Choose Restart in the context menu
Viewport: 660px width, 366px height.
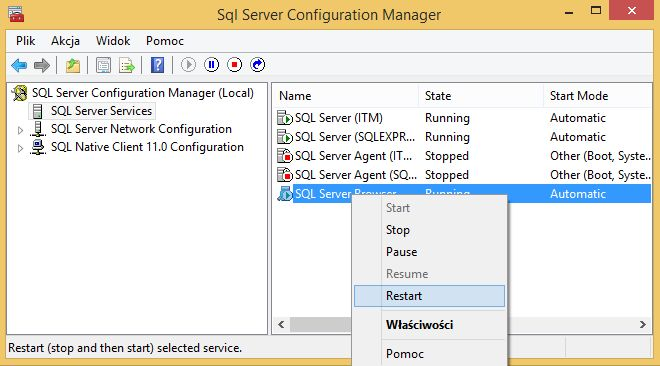tap(429, 296)
